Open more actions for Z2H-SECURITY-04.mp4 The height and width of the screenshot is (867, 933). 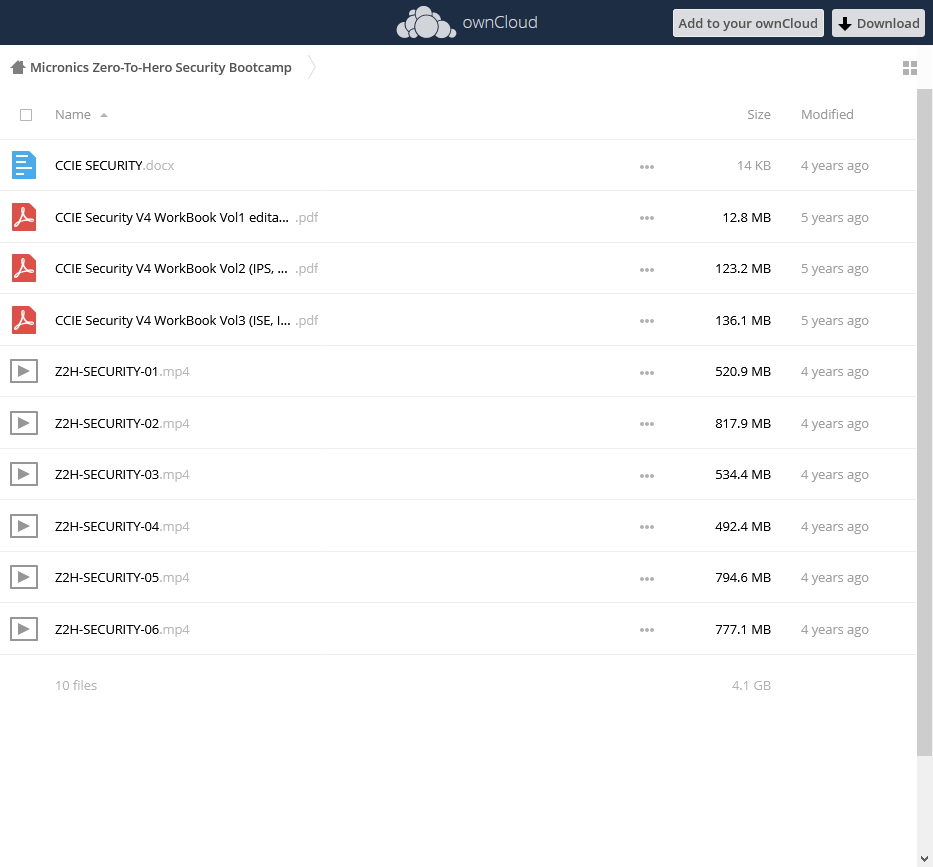tap(647, 527)
